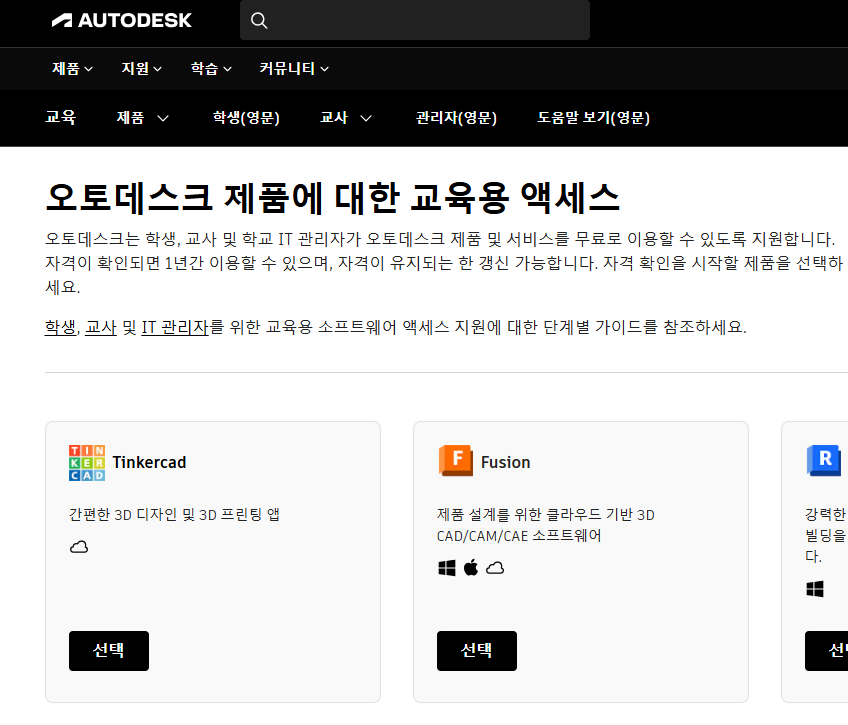Click the Fusion product title
Screen dimensions: 848x725
pyautogui.click(x=506, y=463)
